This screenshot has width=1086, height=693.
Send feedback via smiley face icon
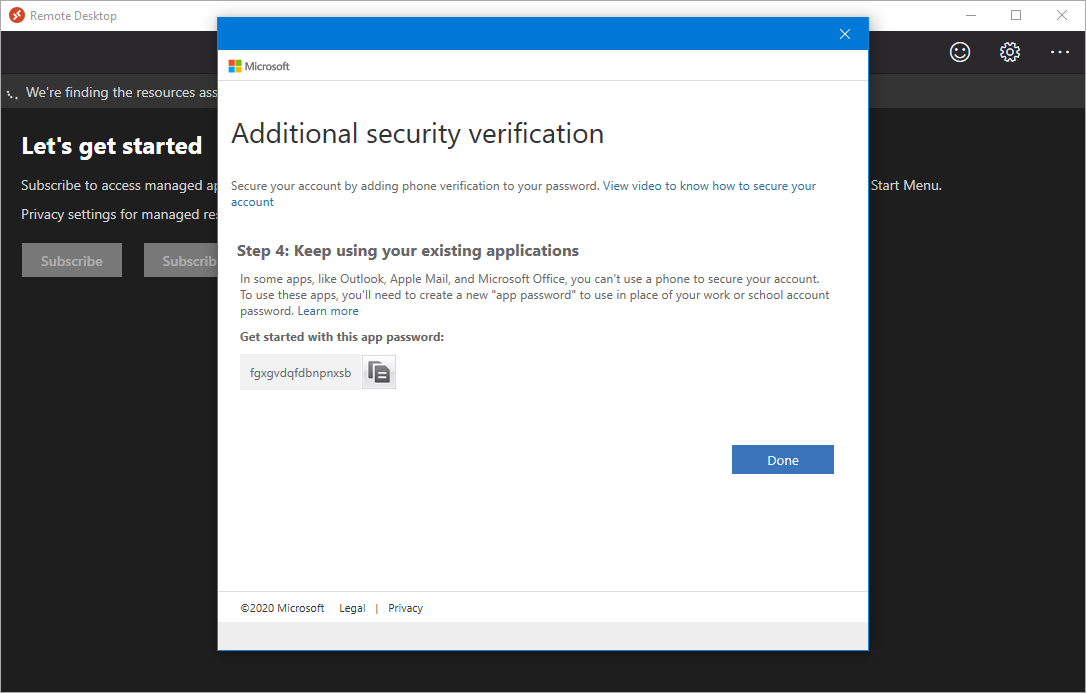click(x=959, y=52)
